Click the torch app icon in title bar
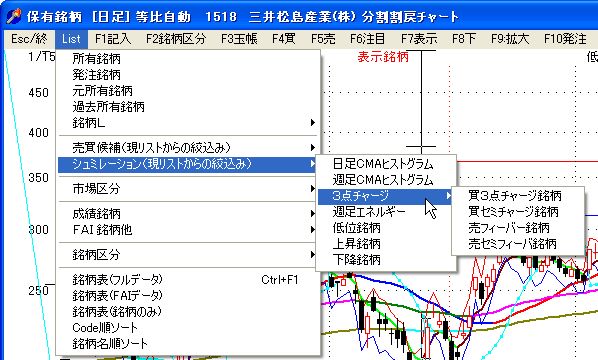The height and width of the screenshot is (360, 598). 13,16
